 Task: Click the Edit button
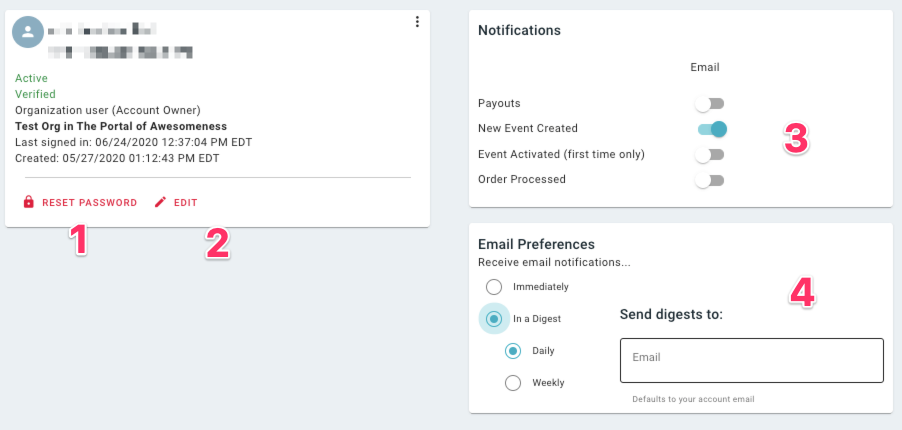pos(176,203)
